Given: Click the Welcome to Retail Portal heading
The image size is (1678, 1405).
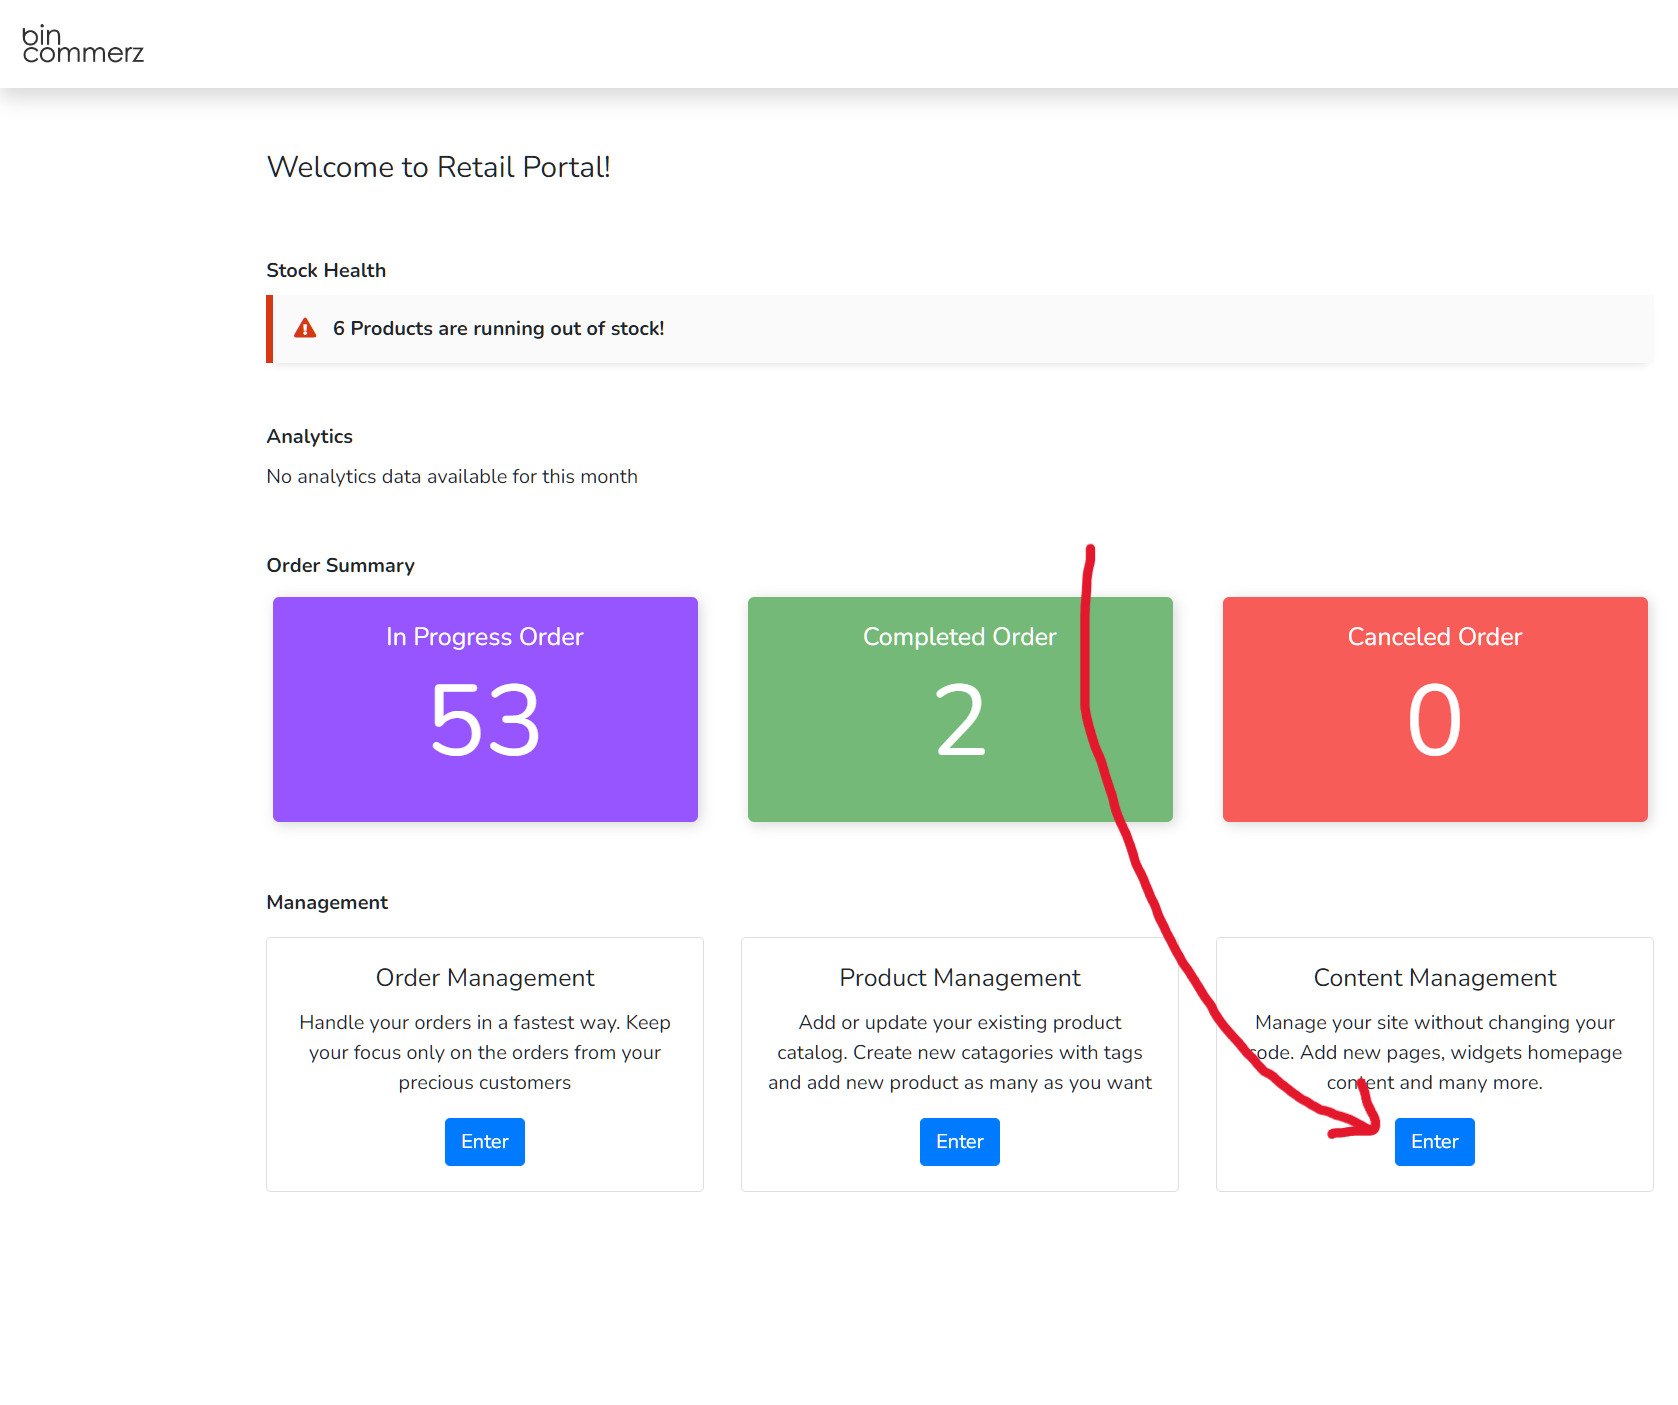Looking at the screenshot, I should coord(438,167).
